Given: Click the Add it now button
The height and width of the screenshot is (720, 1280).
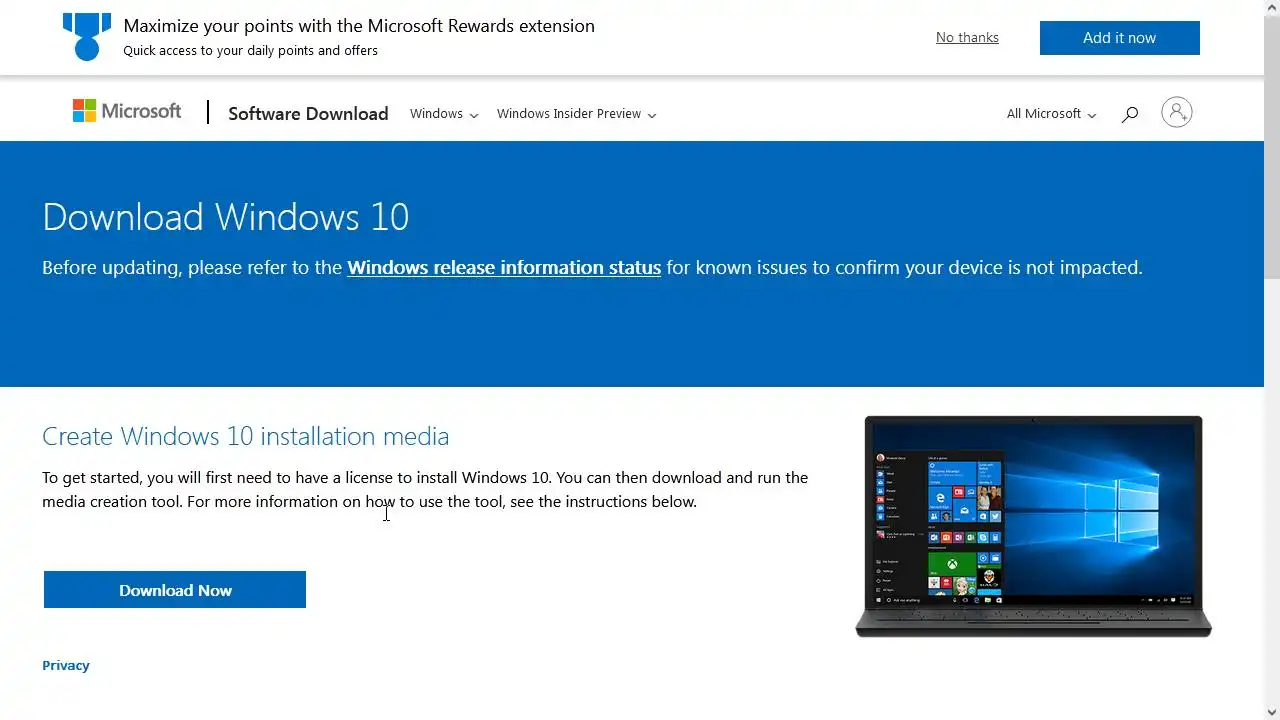Looking at the screenshot, I should (1119, 38).
